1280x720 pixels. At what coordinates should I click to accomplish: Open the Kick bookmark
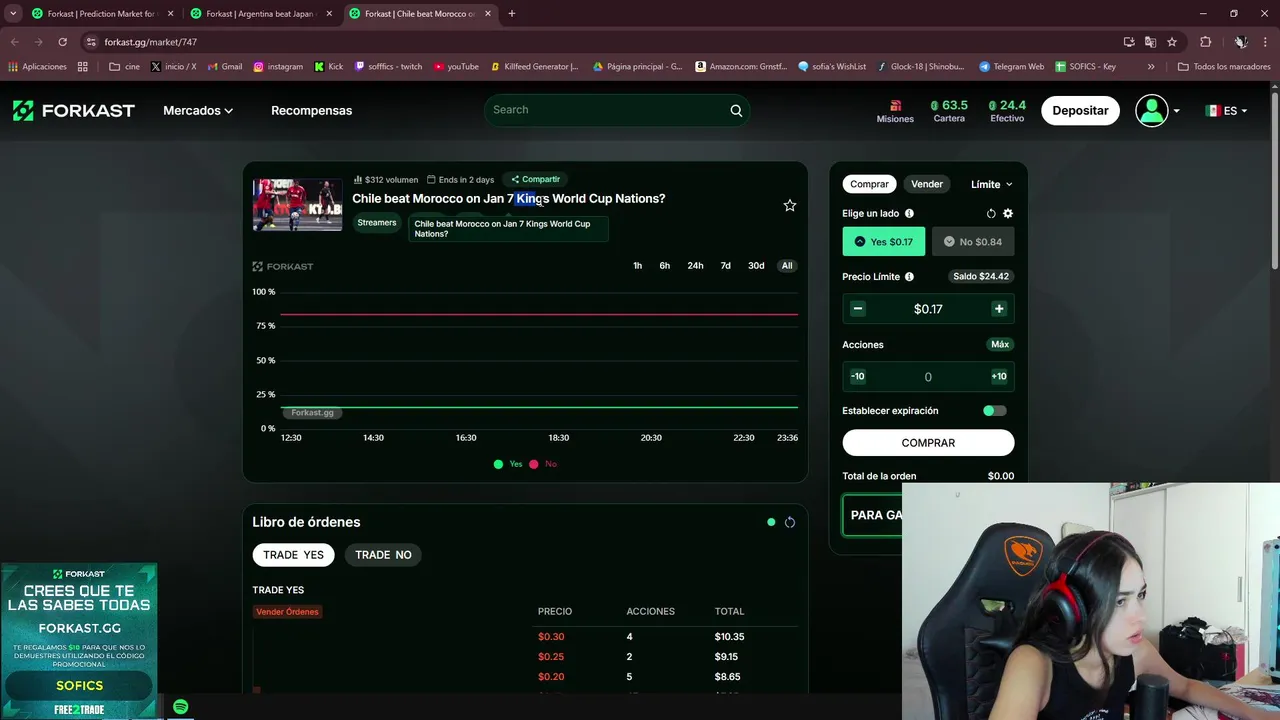[328, 67]
